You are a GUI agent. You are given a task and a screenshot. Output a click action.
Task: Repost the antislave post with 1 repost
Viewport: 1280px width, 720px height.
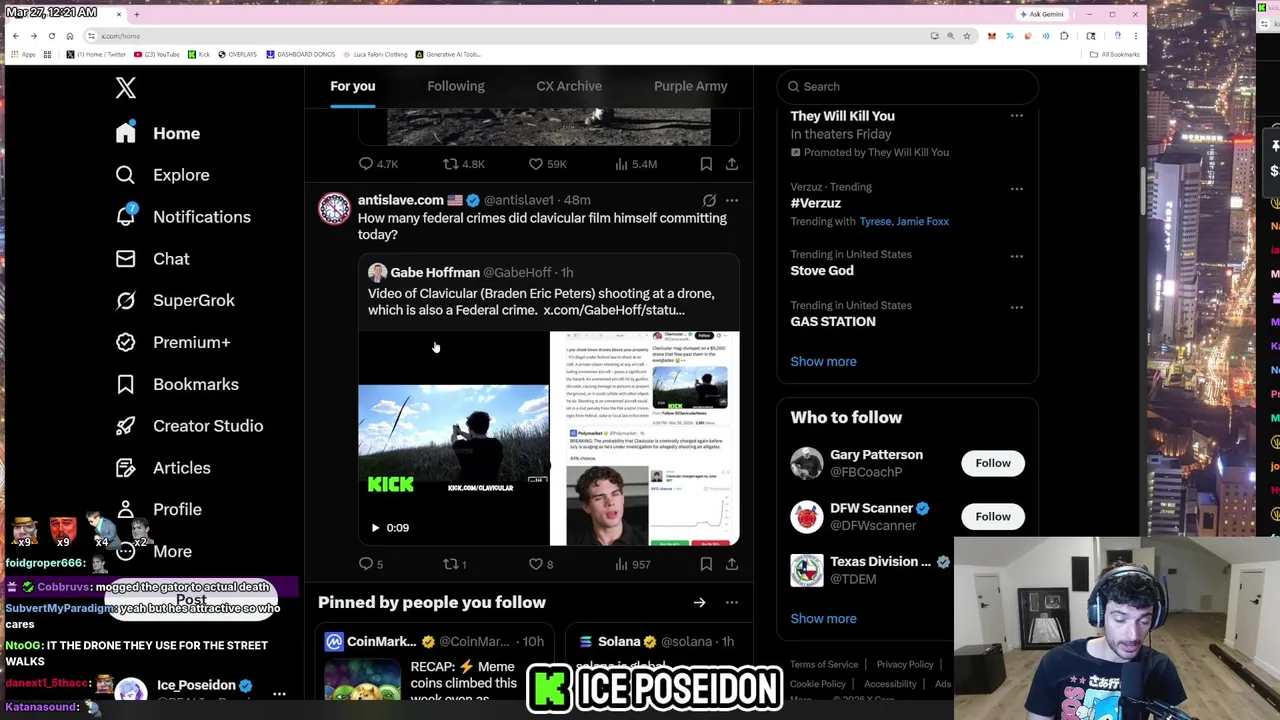(451, 564)
